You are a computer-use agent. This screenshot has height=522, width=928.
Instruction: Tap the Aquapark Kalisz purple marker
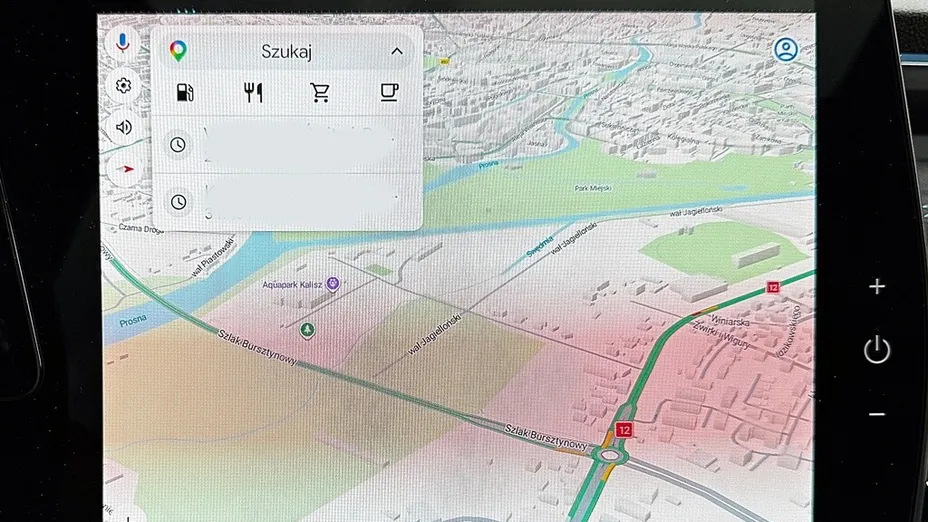click(333, 284)
